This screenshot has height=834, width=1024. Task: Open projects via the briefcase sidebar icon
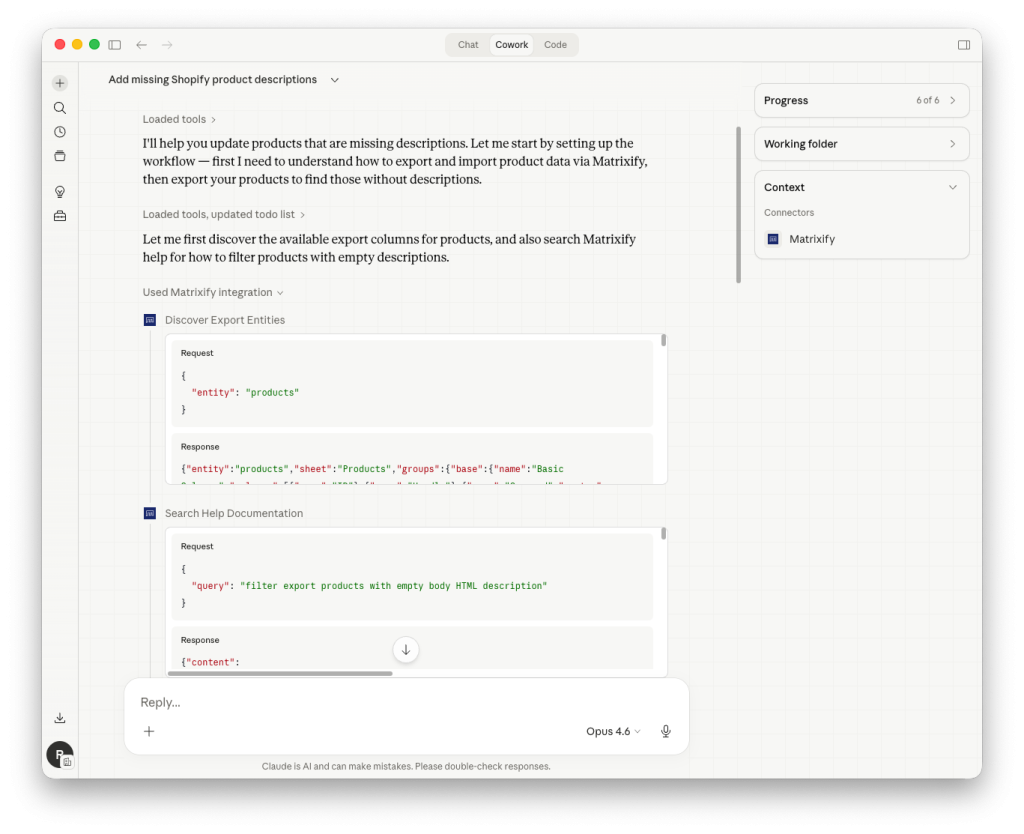60,215
